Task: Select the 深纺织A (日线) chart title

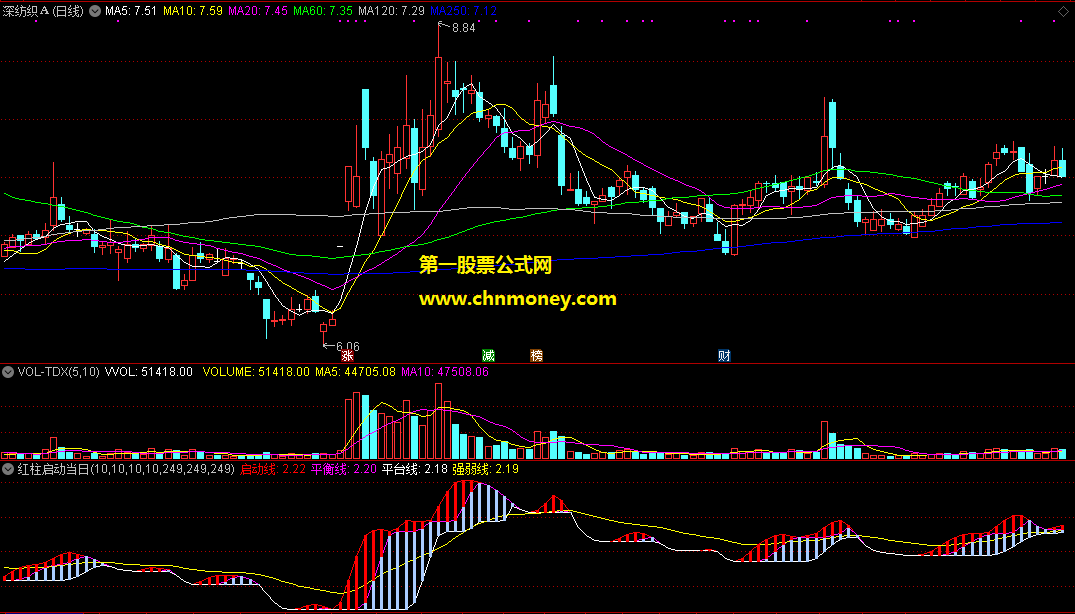Action: [43, 11]
